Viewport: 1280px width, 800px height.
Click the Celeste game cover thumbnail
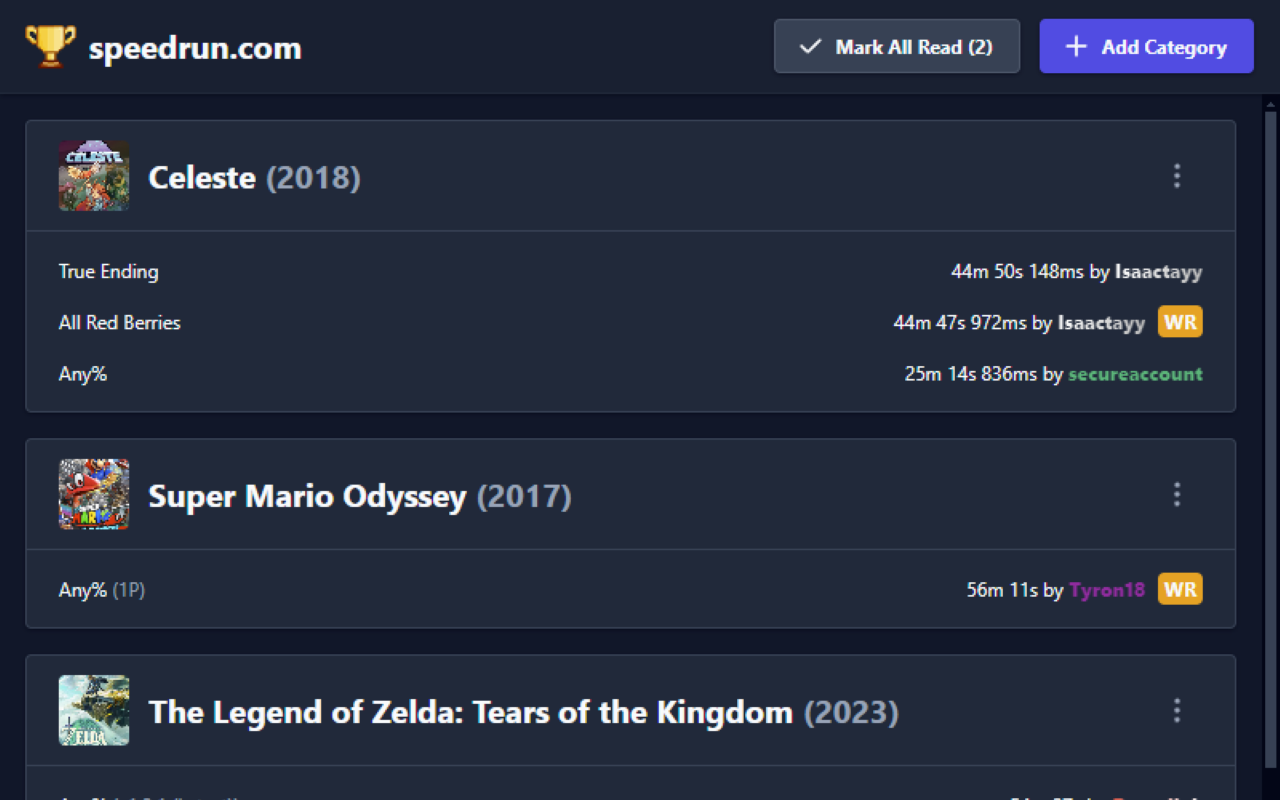coord(94,176)
